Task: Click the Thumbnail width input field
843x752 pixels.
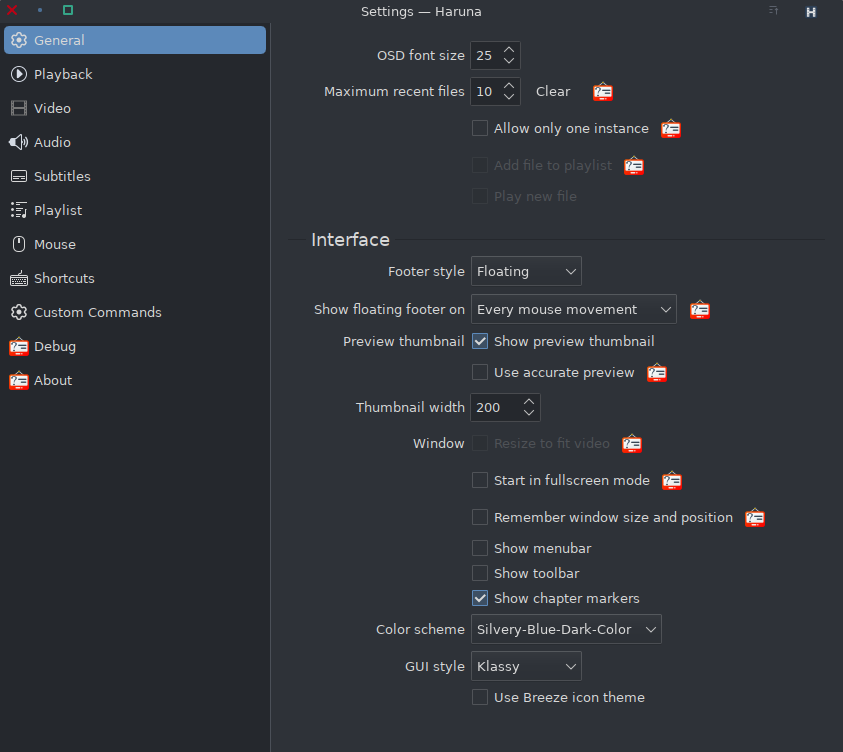Action: point(494,407)
